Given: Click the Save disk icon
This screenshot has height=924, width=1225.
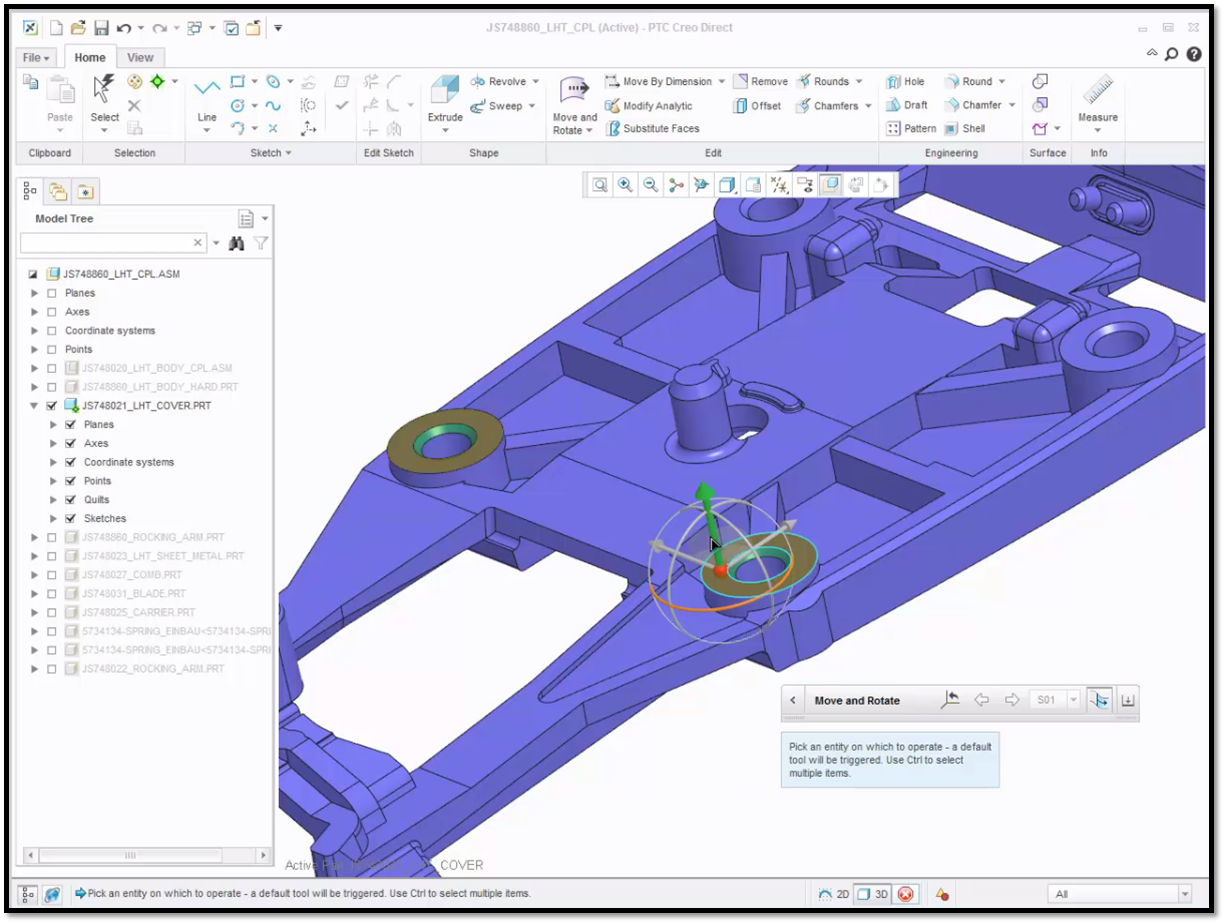Looking at the screenshot, I should tap(100, 28).
